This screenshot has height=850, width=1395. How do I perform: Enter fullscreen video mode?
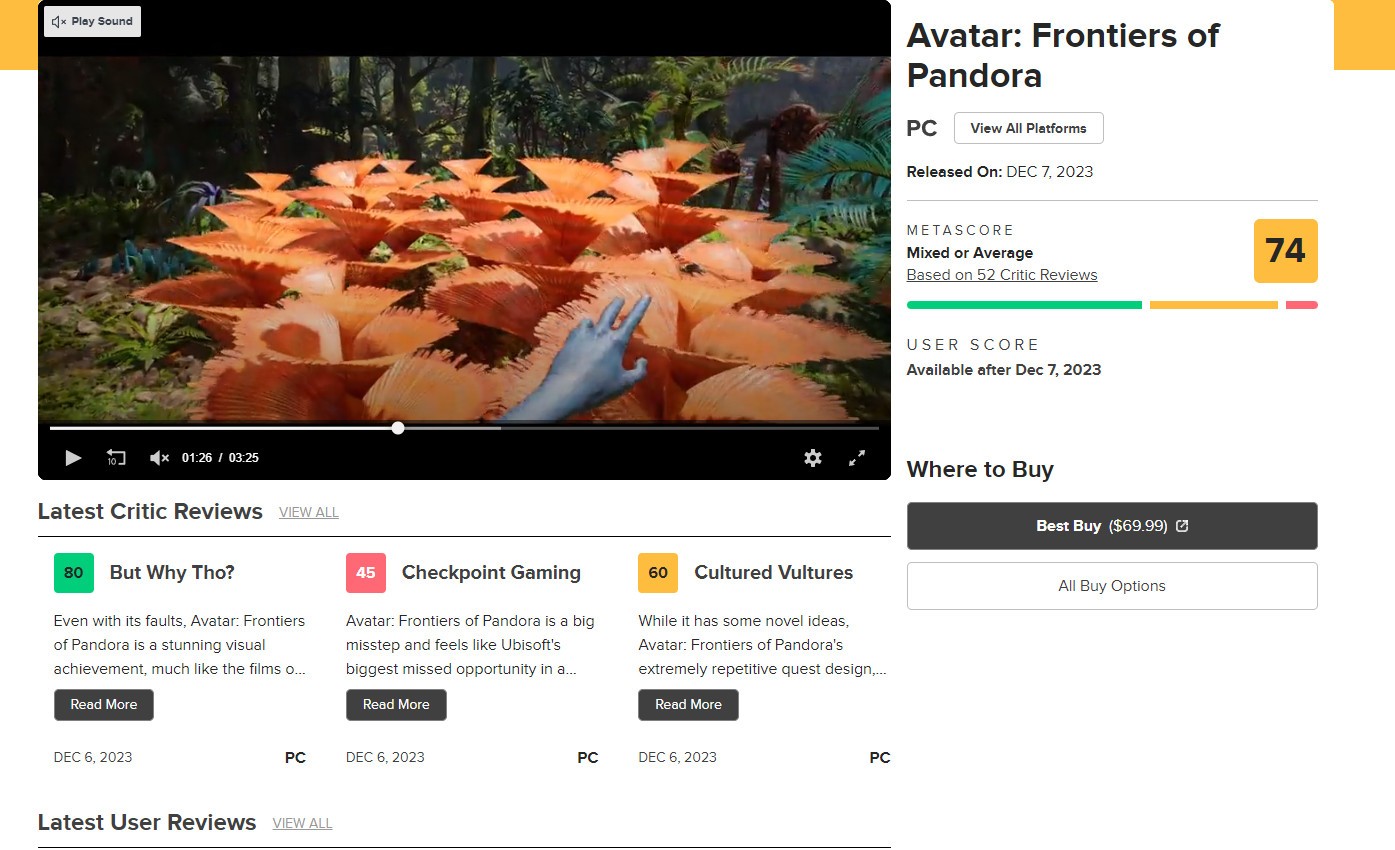pos(857,458)
